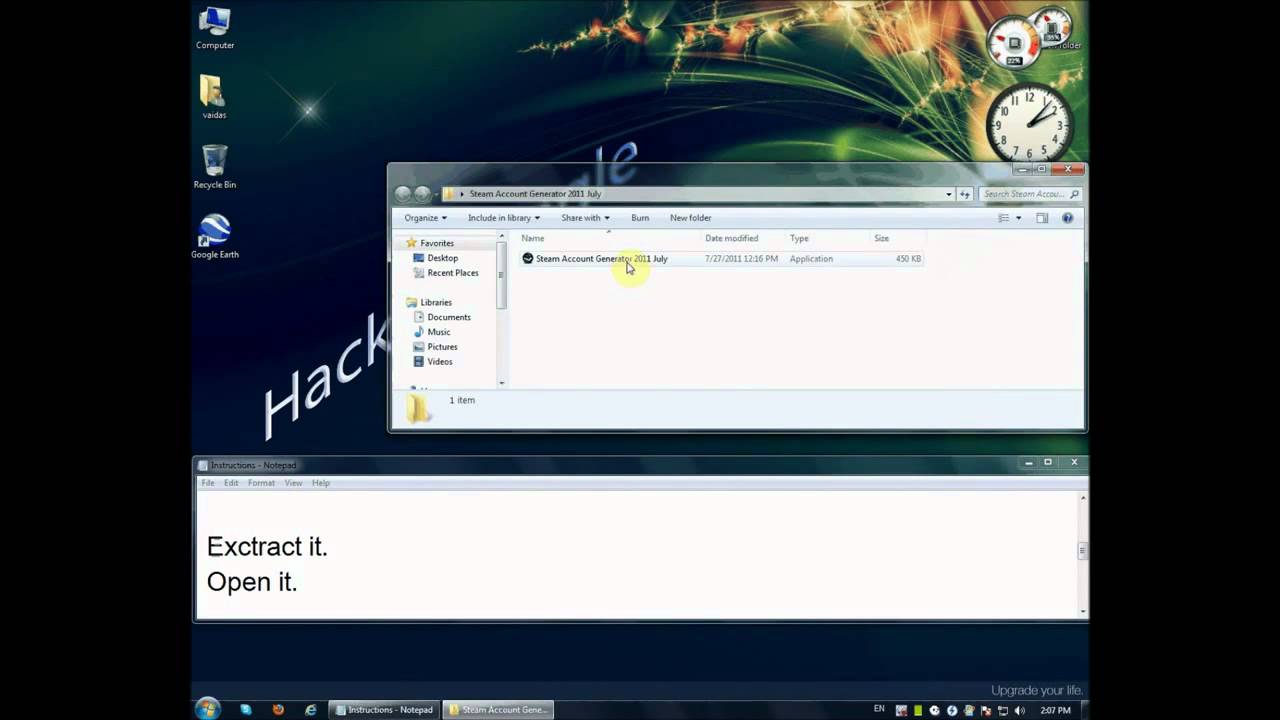
Task: Click the 'Exctract it.' text line
Action: [267, 547]
